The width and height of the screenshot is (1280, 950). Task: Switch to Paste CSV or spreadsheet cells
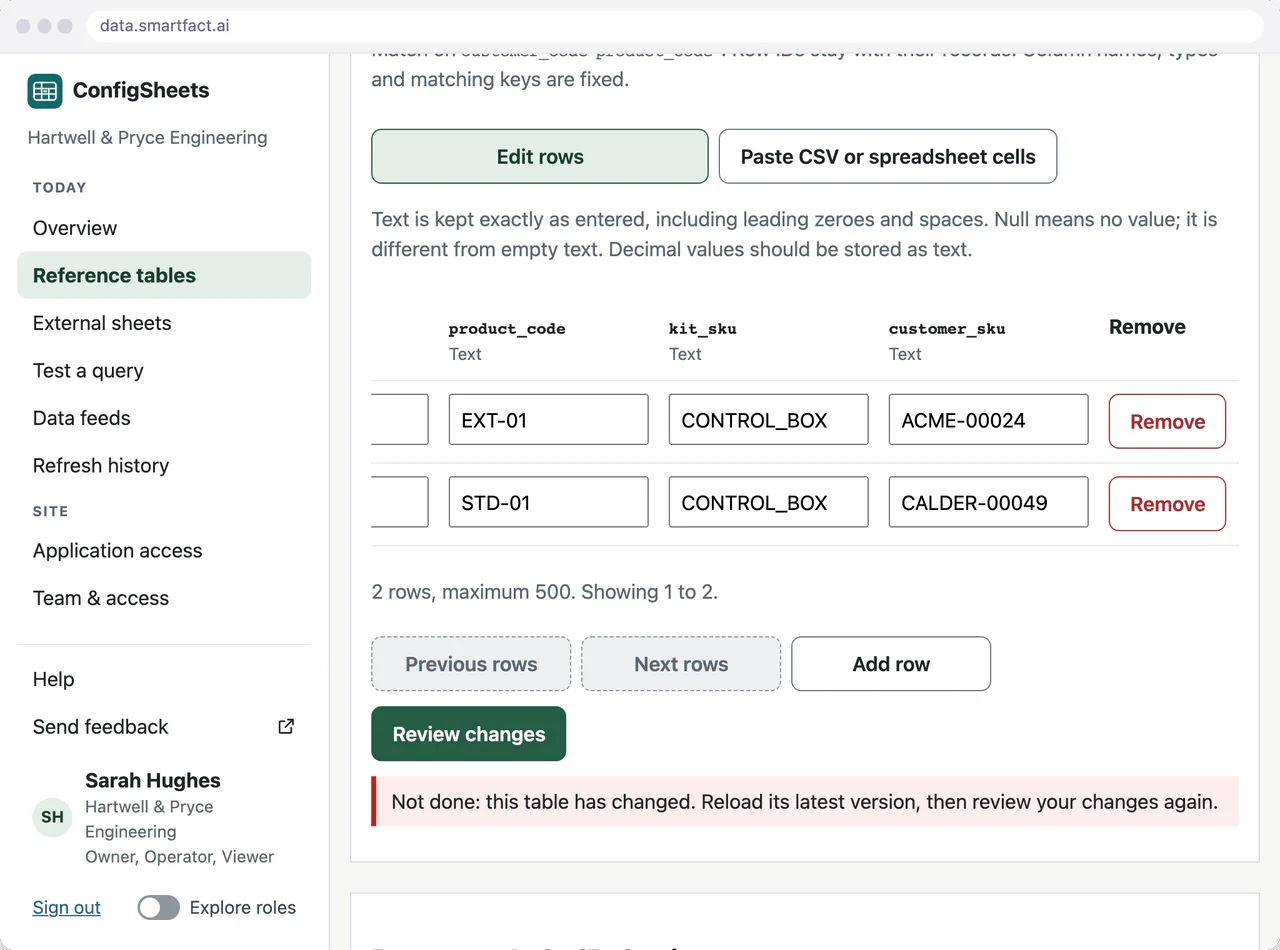coord(888,156)
